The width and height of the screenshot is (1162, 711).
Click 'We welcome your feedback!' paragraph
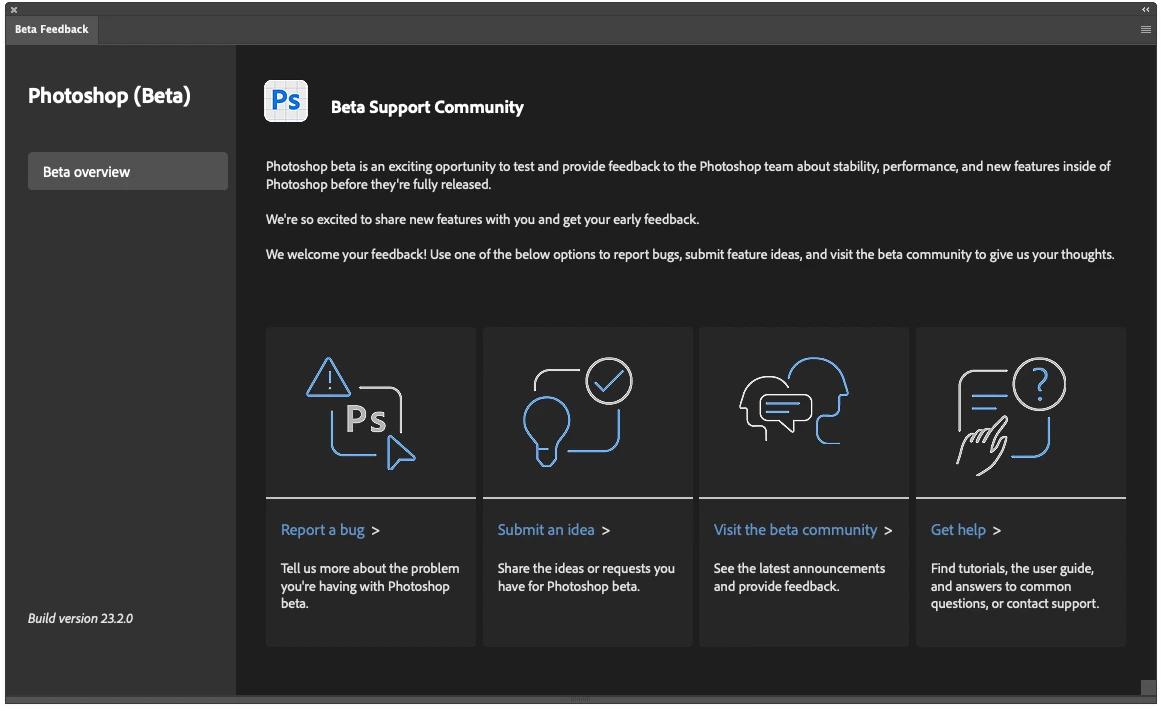coord(689,254)
